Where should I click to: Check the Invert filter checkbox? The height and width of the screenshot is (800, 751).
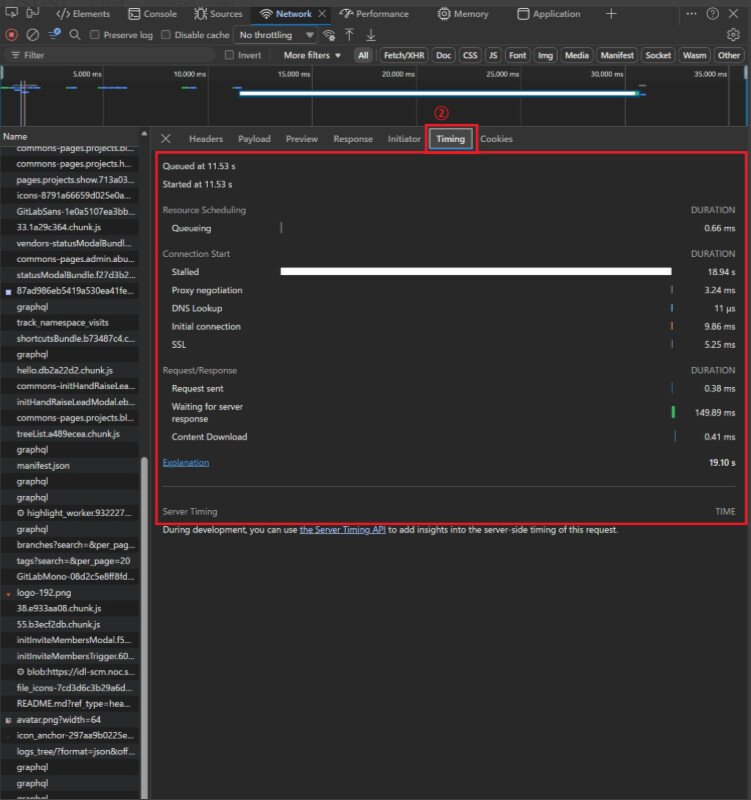pyautogui.click(x=229, y=55)
